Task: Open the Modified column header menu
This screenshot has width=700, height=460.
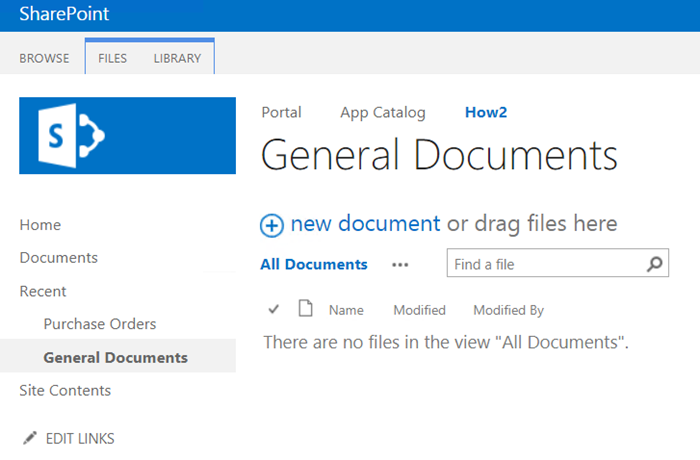Action: click(419, 310)
